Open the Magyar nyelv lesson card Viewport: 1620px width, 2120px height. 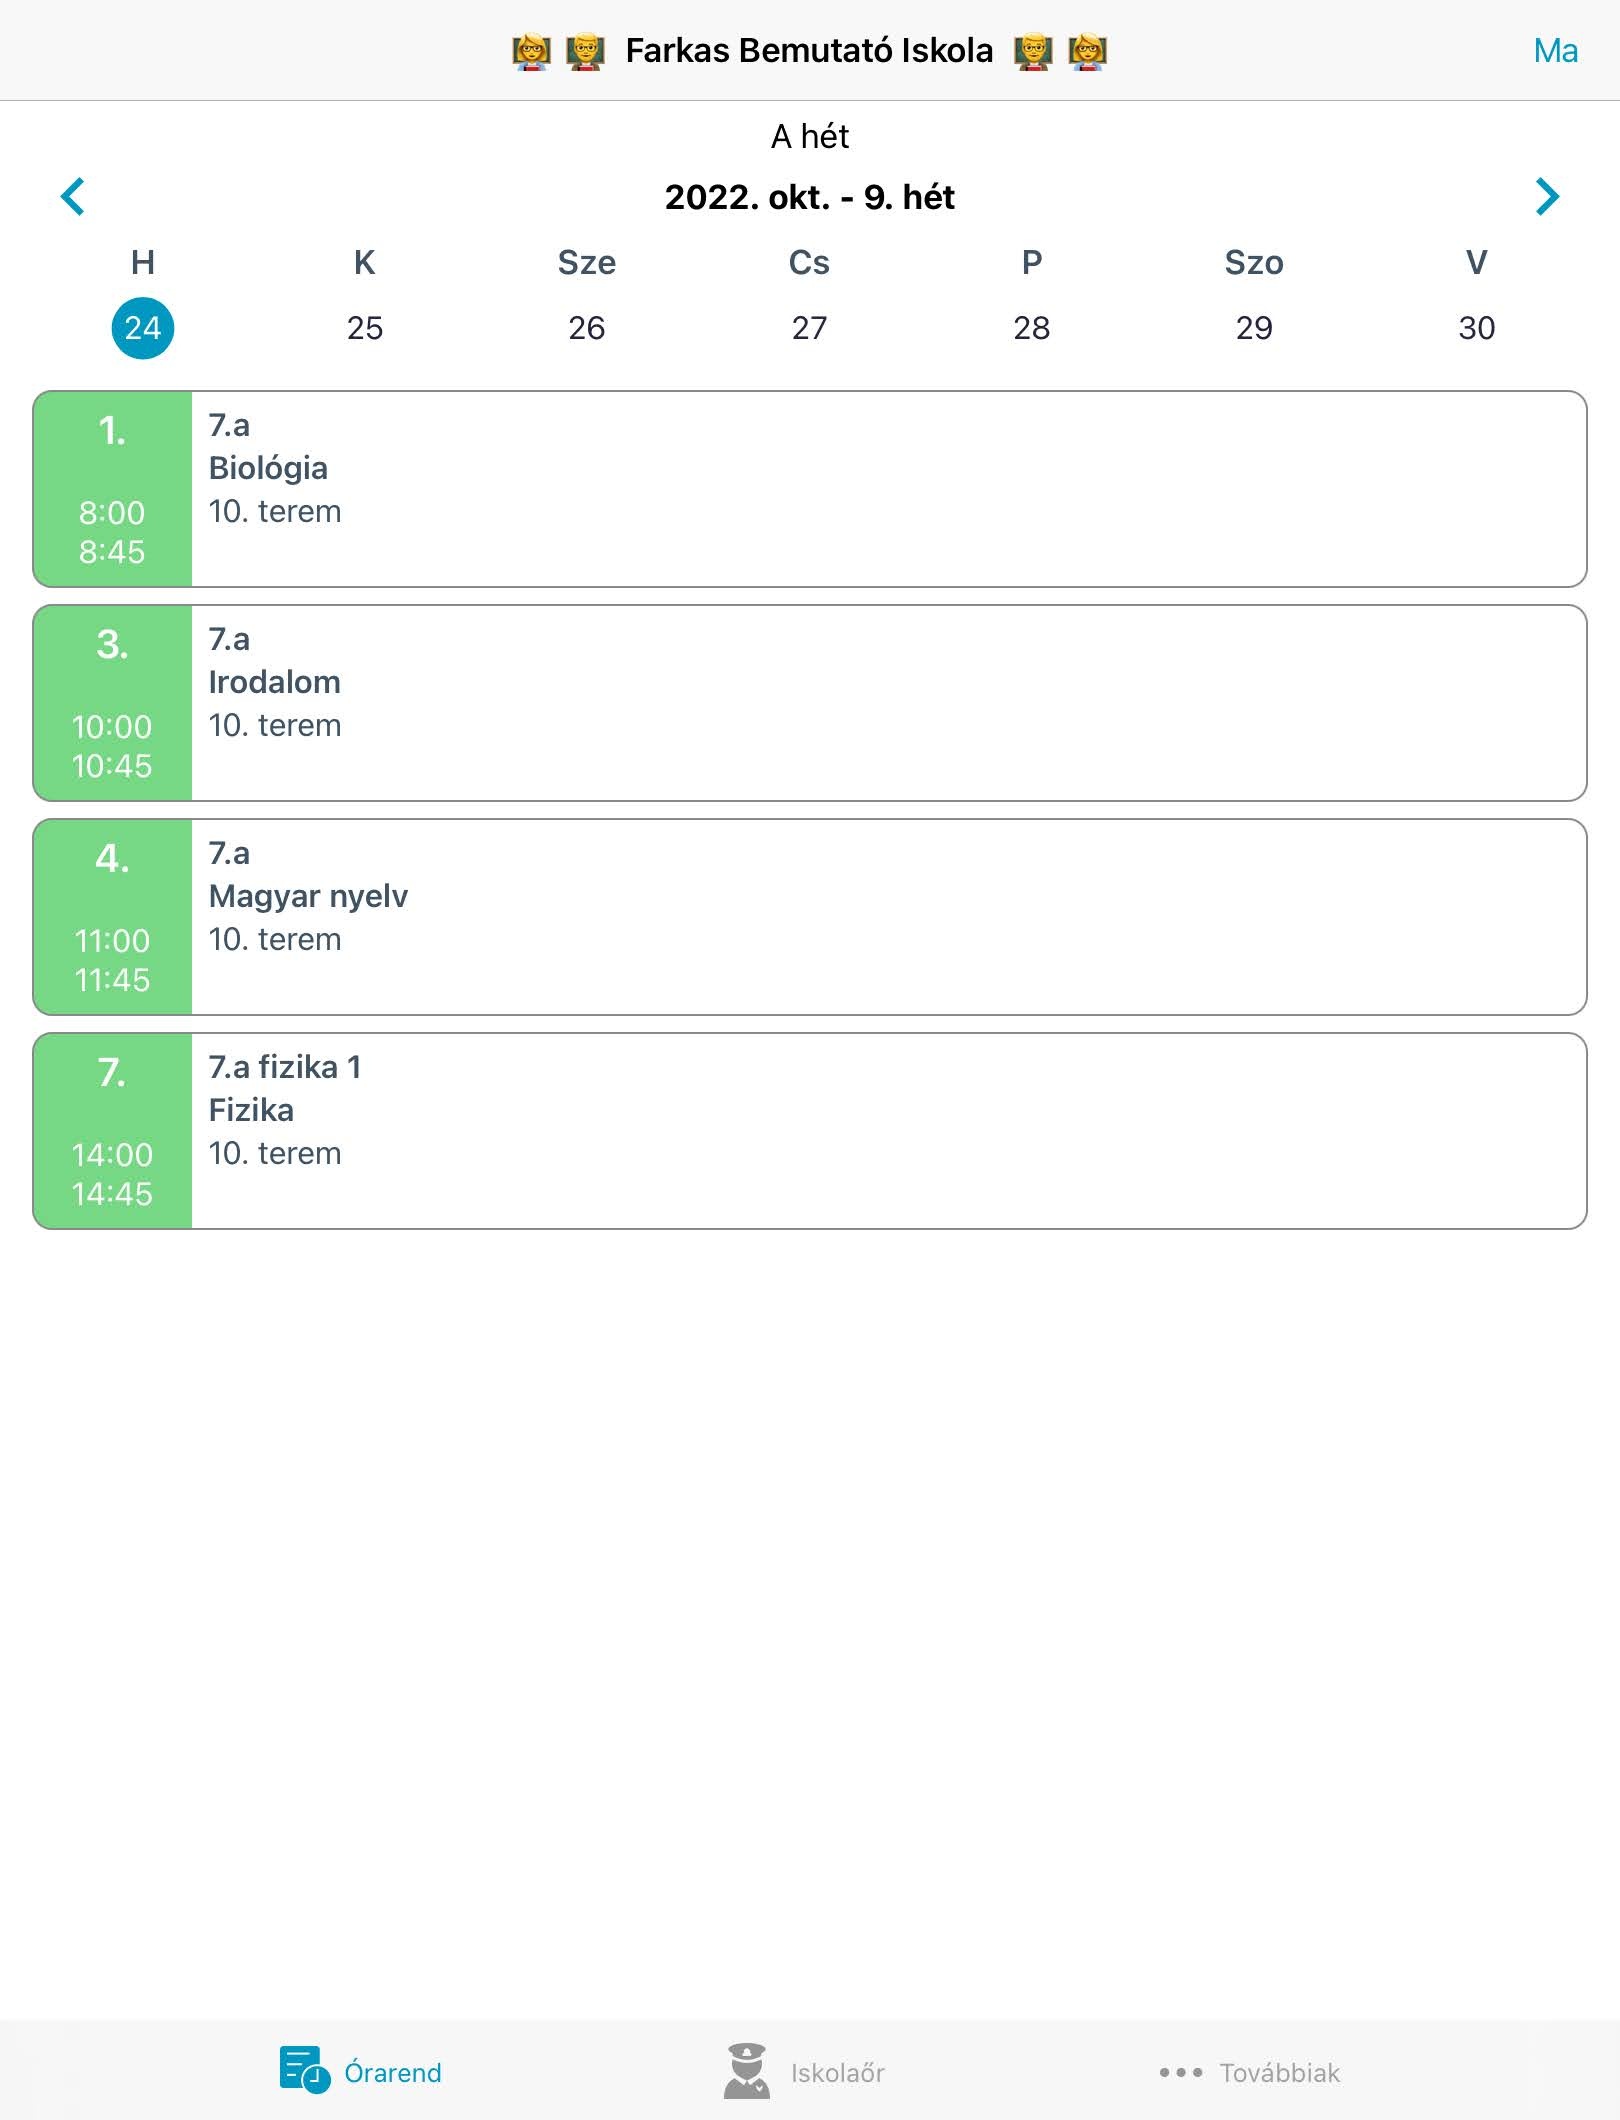coord(810,917)
